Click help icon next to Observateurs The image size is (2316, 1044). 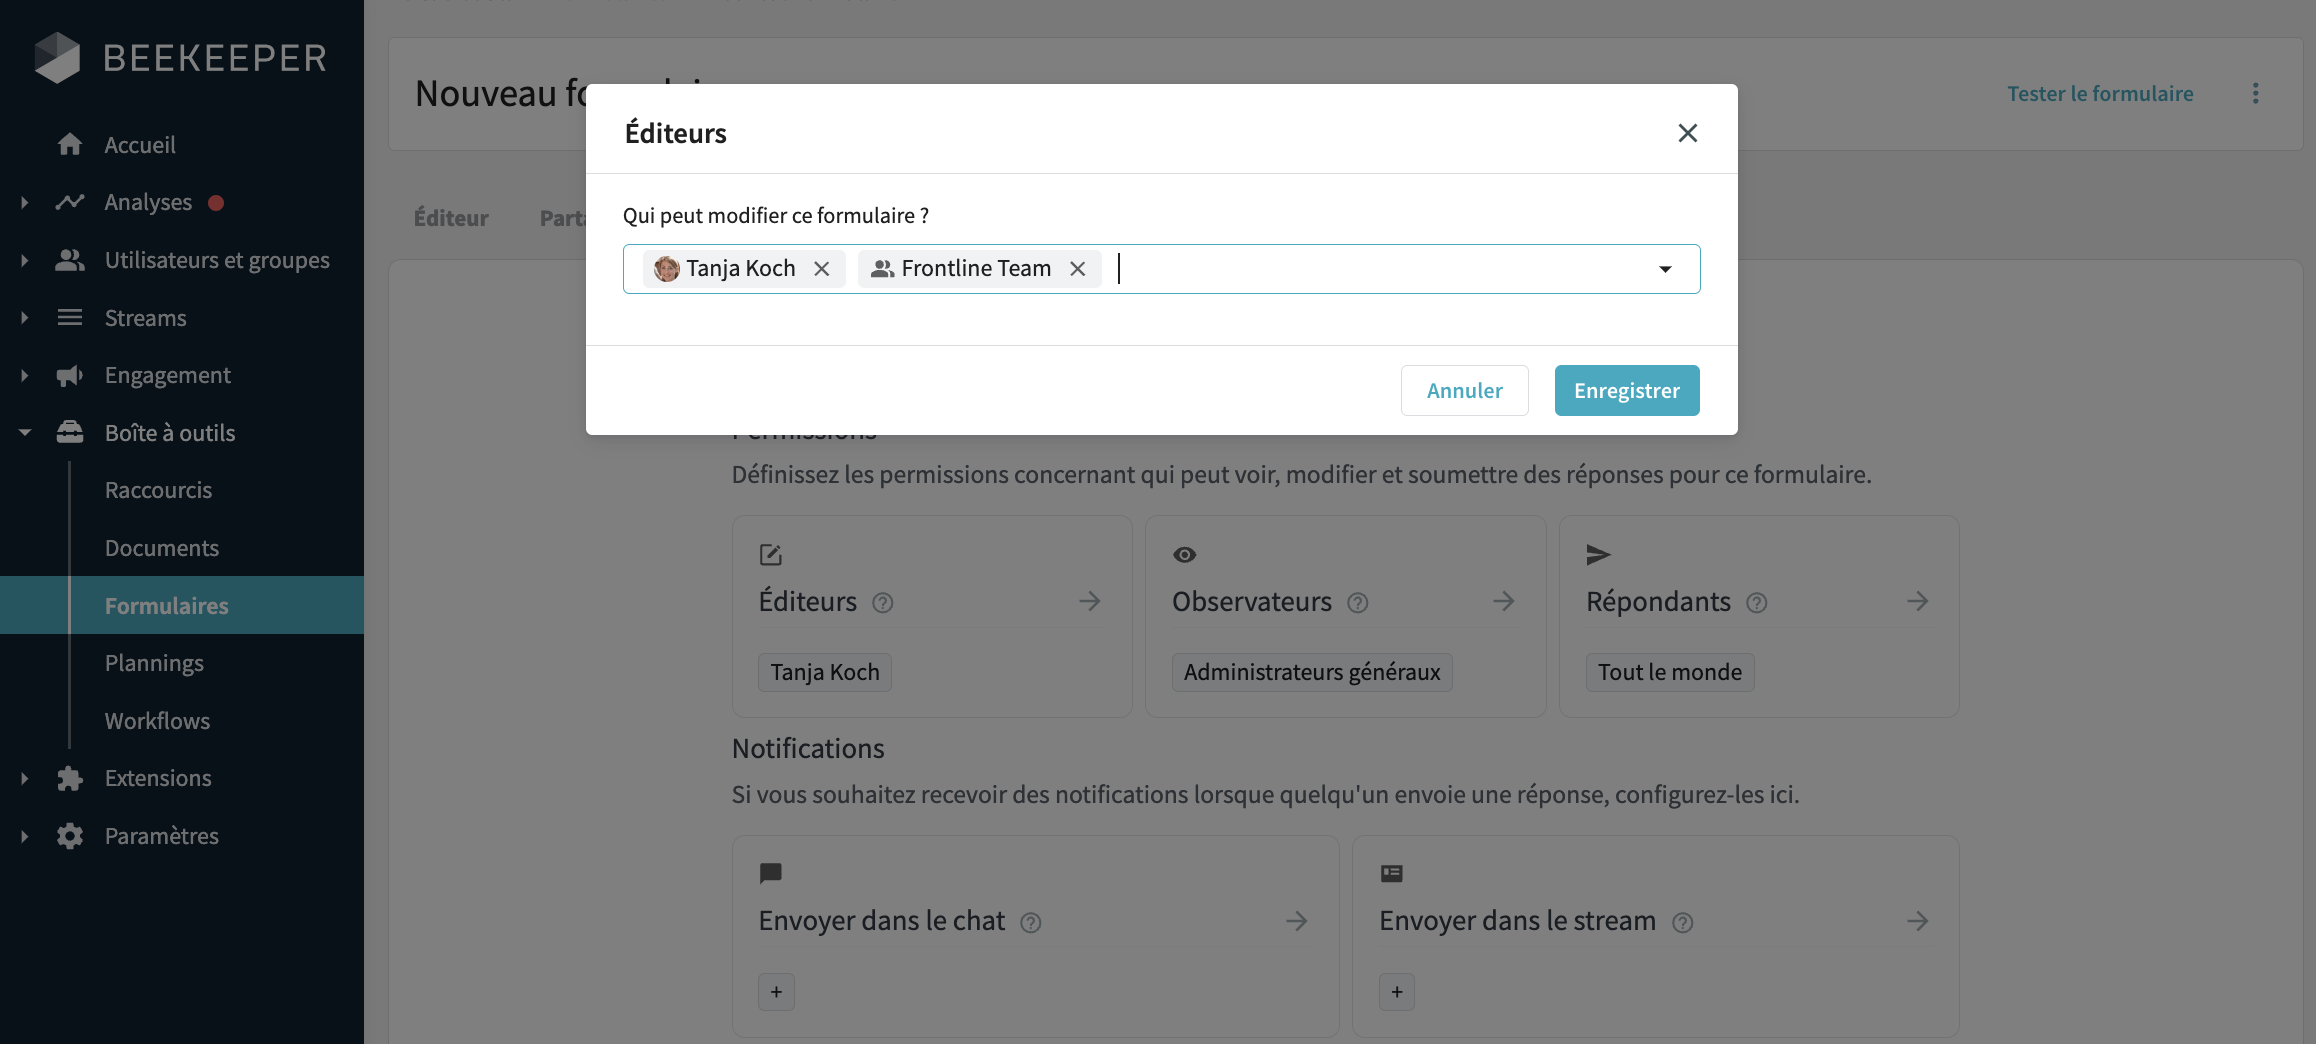[1357, 603]
